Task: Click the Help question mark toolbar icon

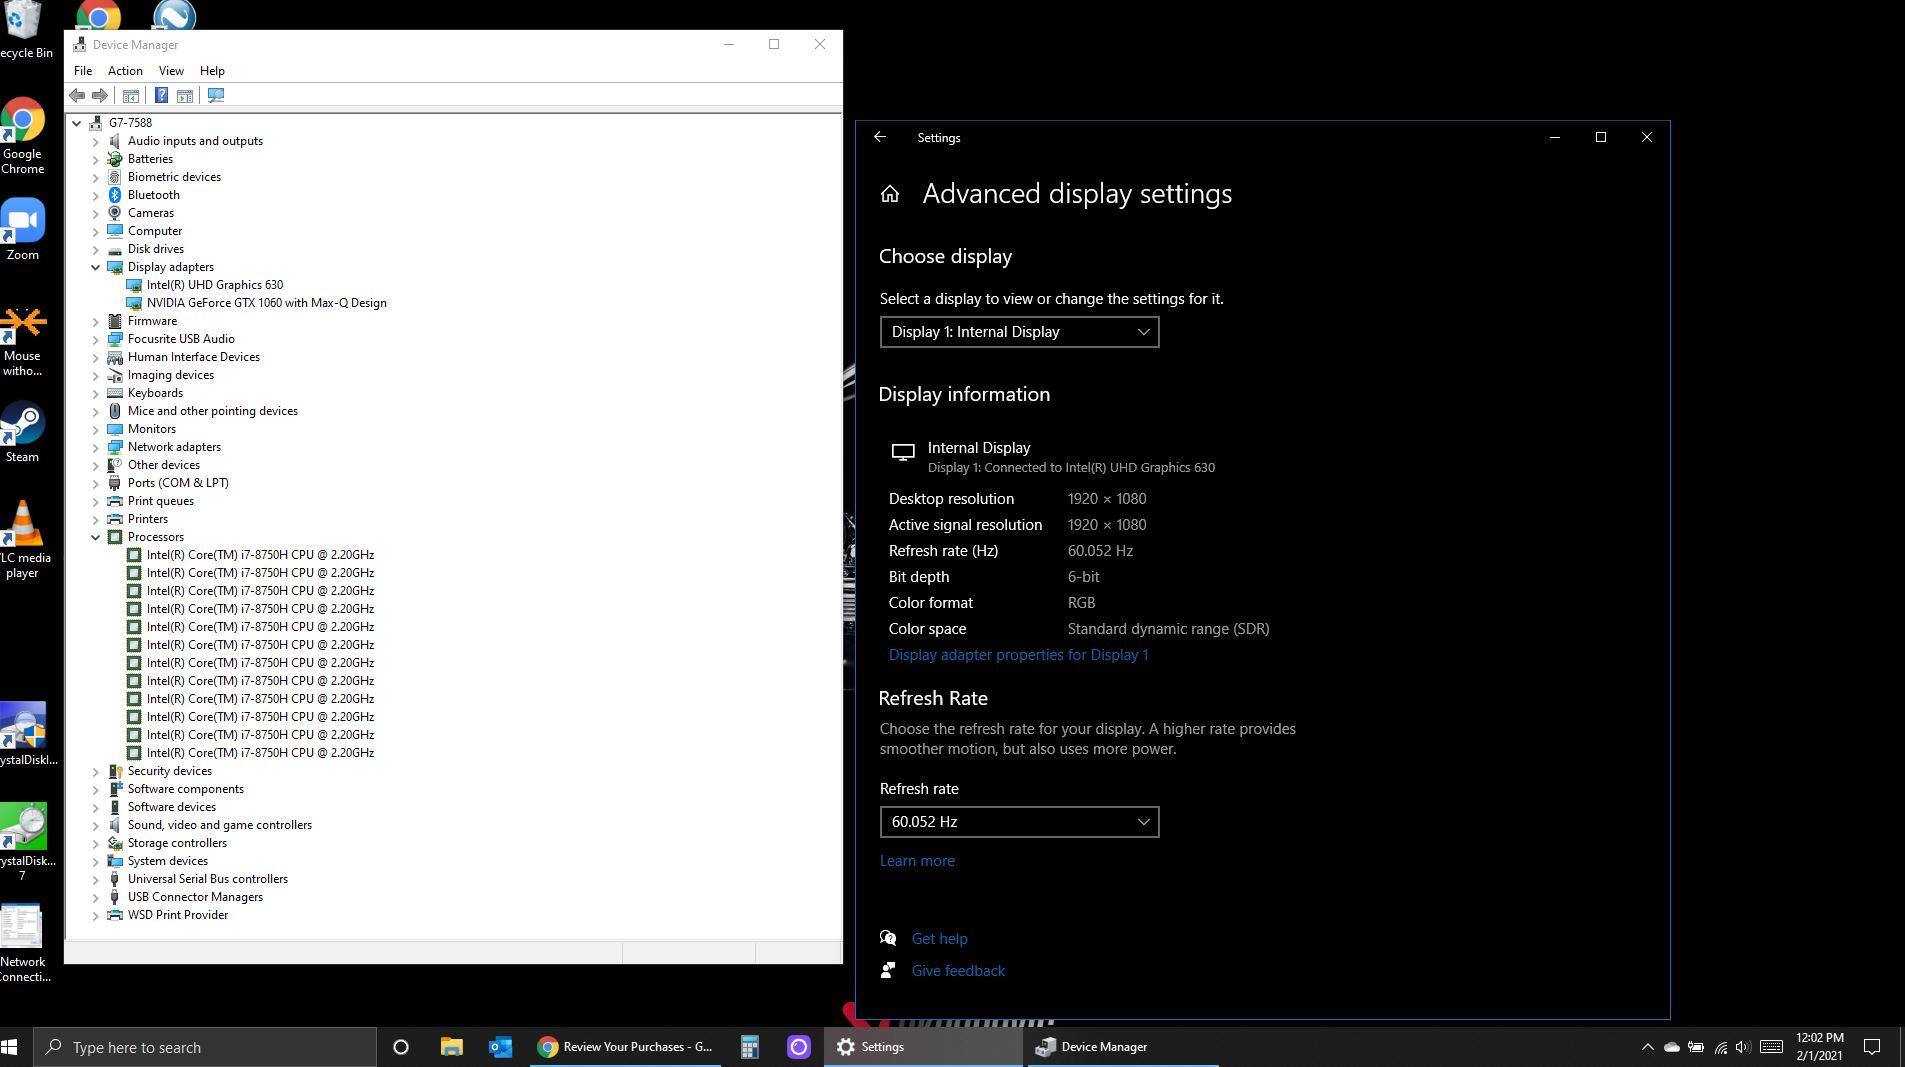Action: tap(161, 96)
